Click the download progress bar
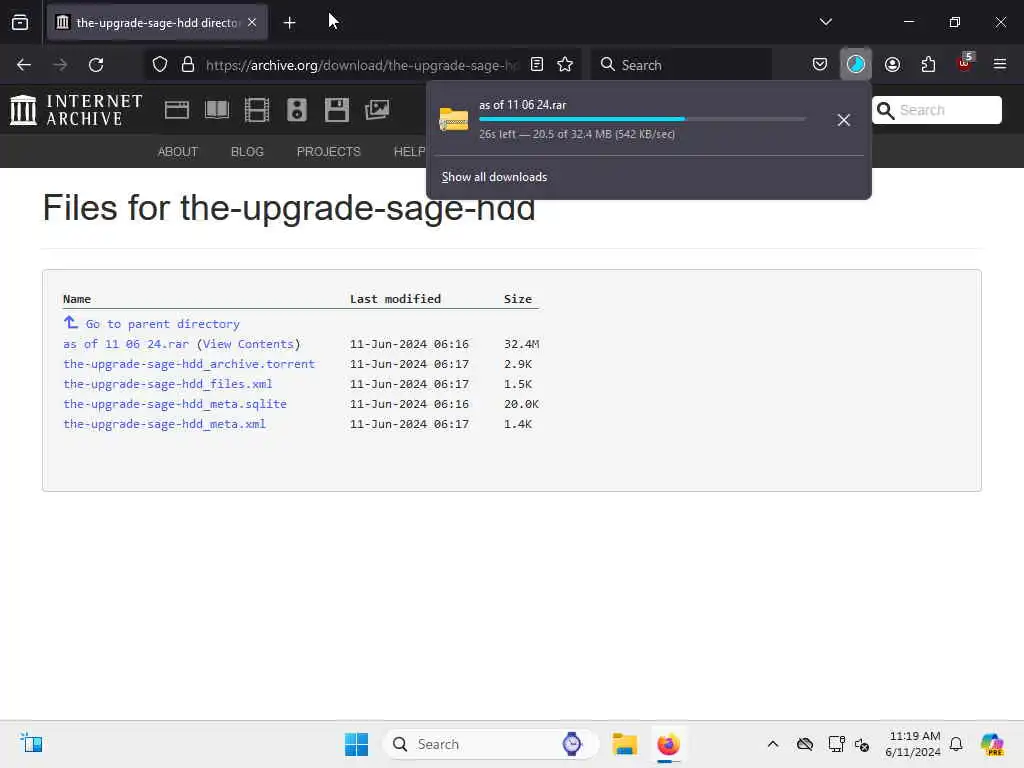The height and width of the screenshot is (768, 1024). (642, 119)
